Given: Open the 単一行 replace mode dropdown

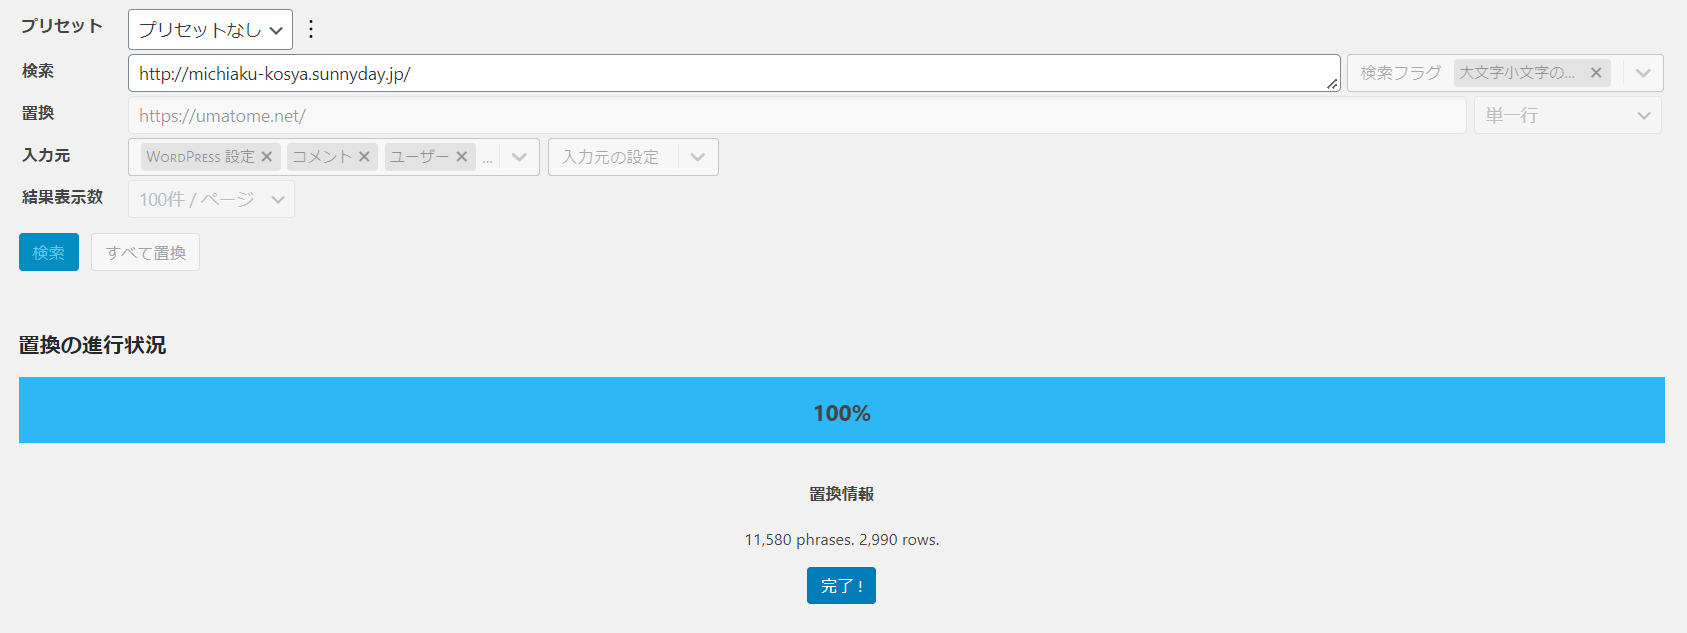Looking at the screenshot, I should point(1567,116).
